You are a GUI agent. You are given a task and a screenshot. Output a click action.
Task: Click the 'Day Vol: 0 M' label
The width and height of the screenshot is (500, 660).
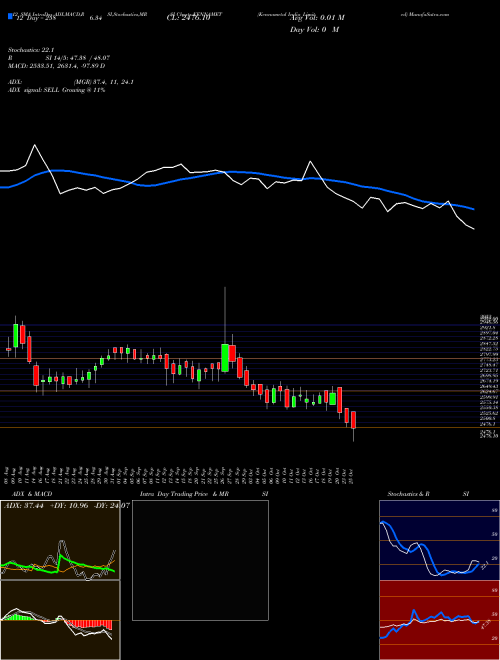point(314,30)
